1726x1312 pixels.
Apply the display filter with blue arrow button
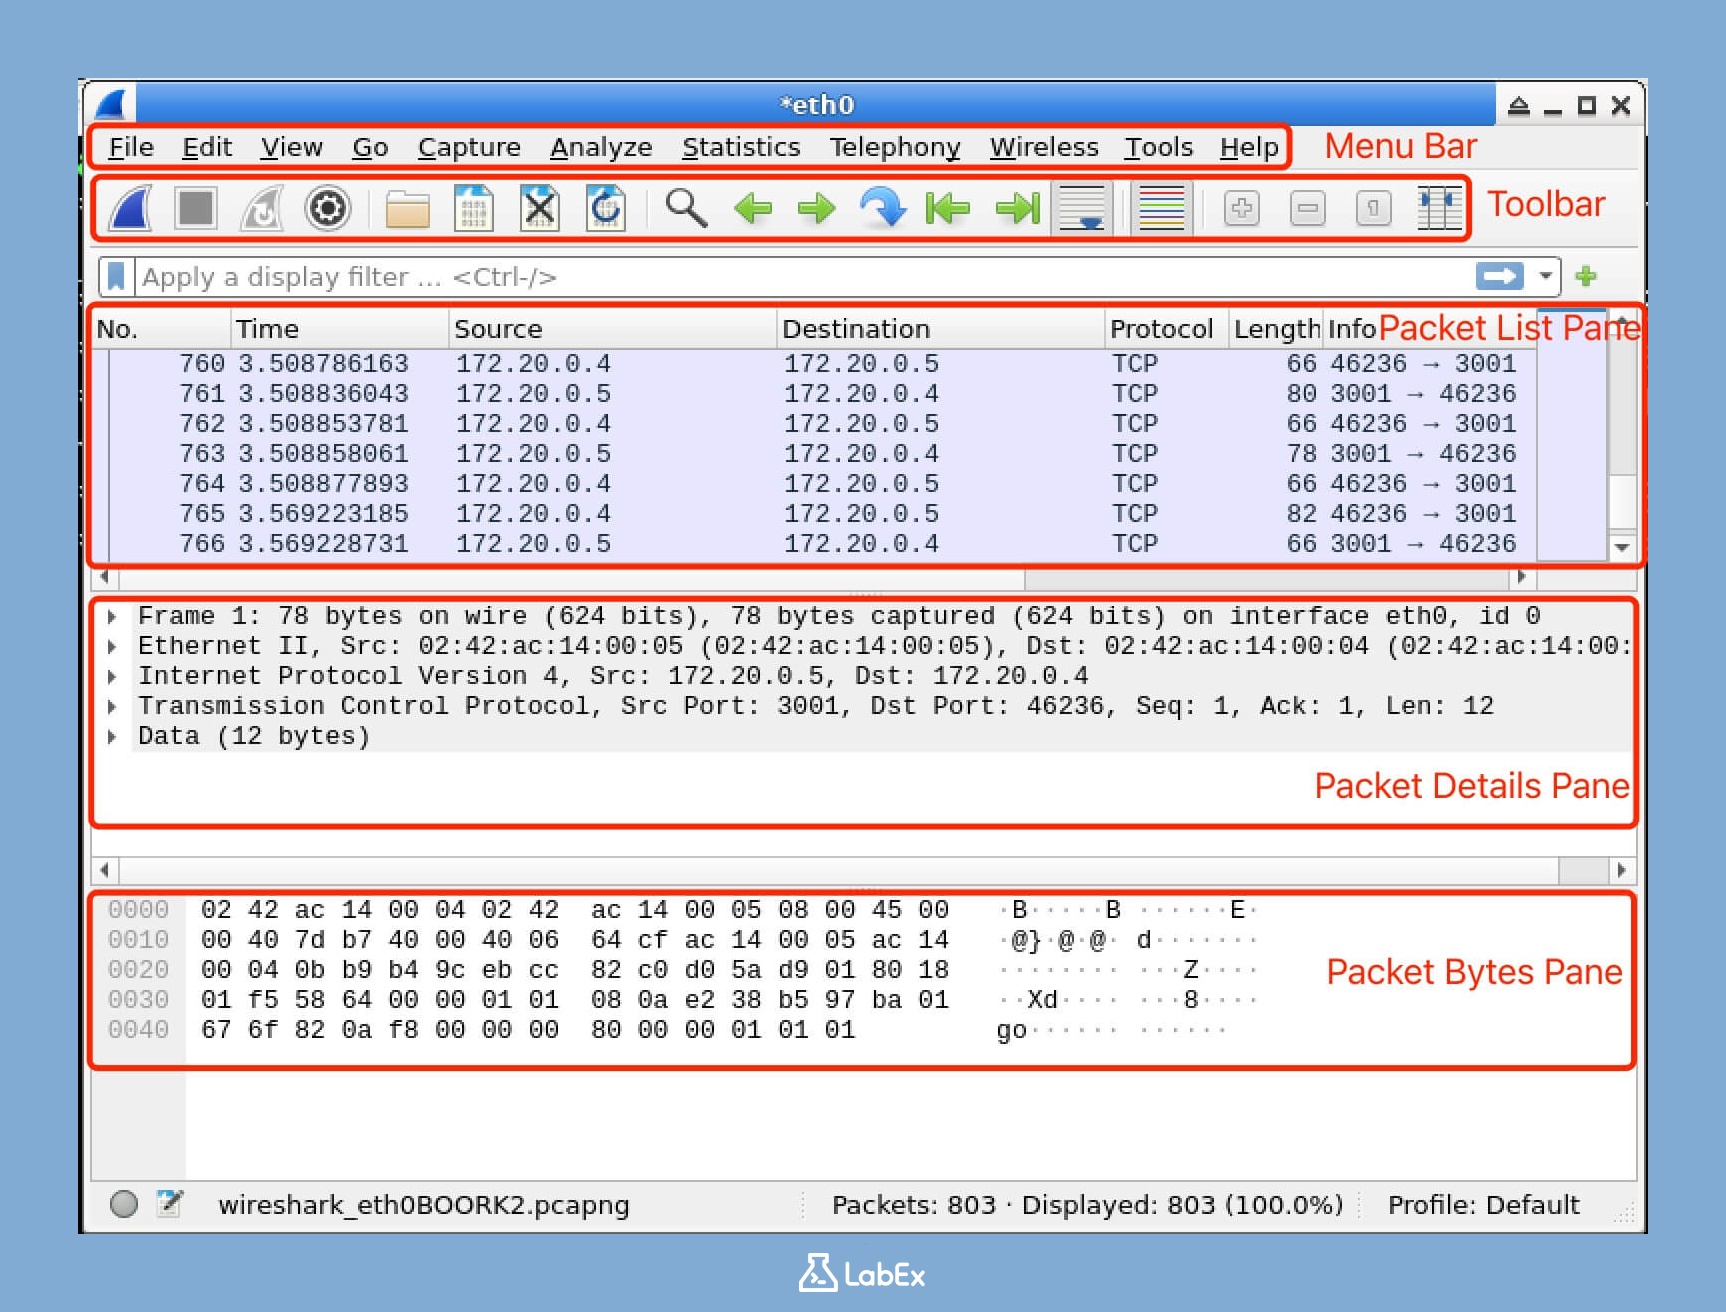tap(1499, 277)
